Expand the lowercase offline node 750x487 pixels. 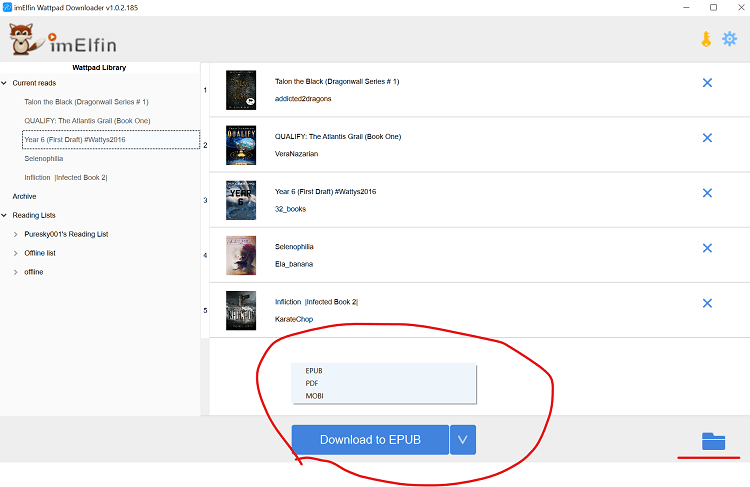coord(16,272)
